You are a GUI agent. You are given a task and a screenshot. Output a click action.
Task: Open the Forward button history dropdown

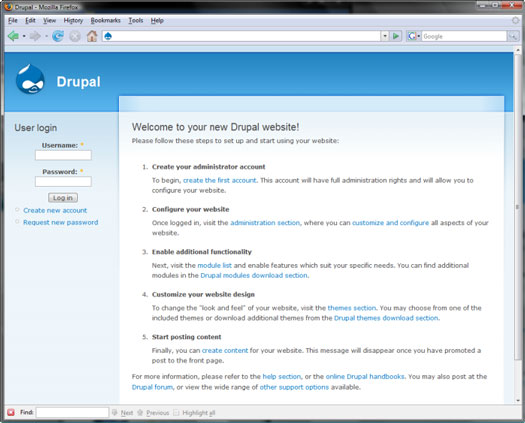(x=46, y=36)
